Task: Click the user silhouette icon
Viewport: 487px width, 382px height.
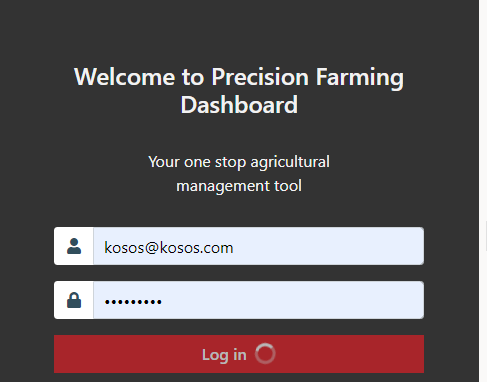Action: tap(74, 246)
